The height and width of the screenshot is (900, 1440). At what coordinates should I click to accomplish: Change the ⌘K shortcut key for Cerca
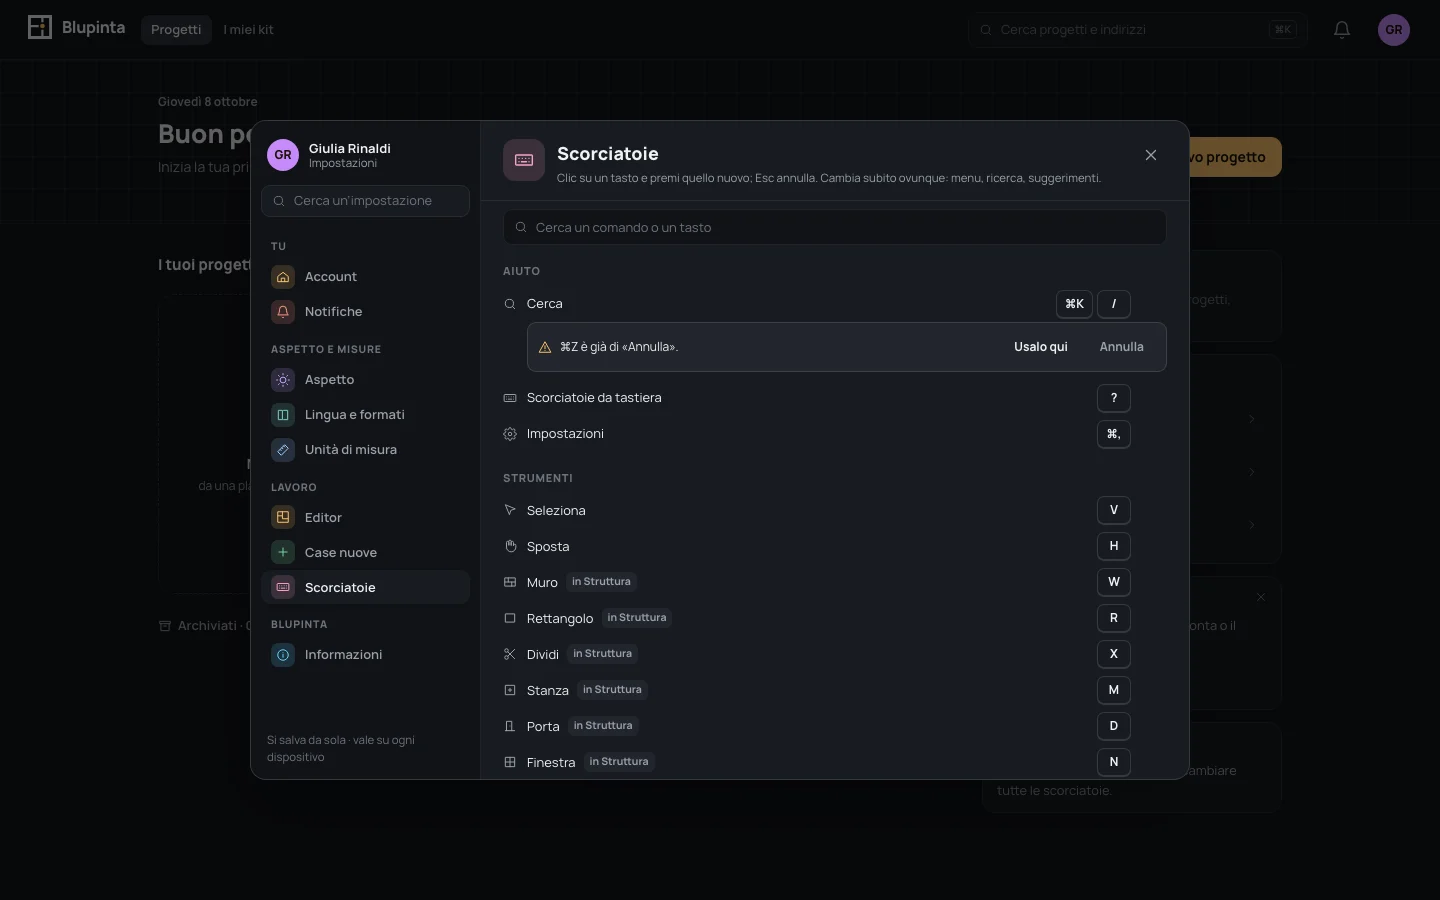pyautogui.click(x=1074, y=304)
